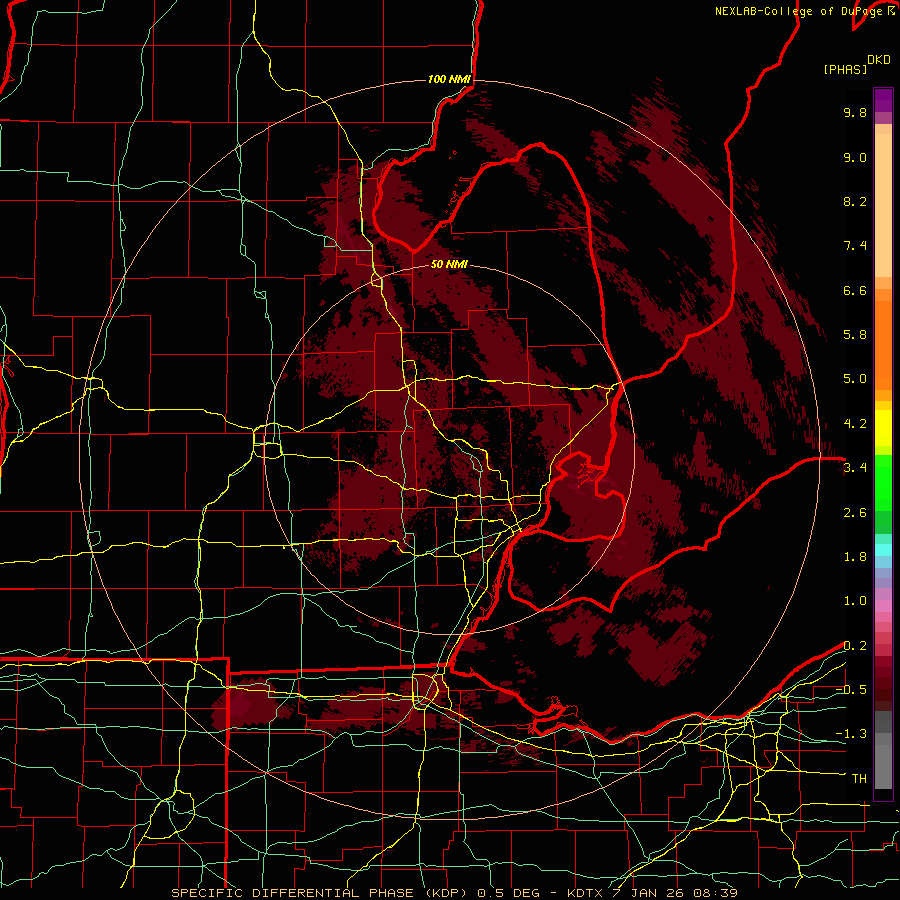This screenshot has height=900, width=900.
Task: Click the 9.0 scale value
Action: point(855,157)
